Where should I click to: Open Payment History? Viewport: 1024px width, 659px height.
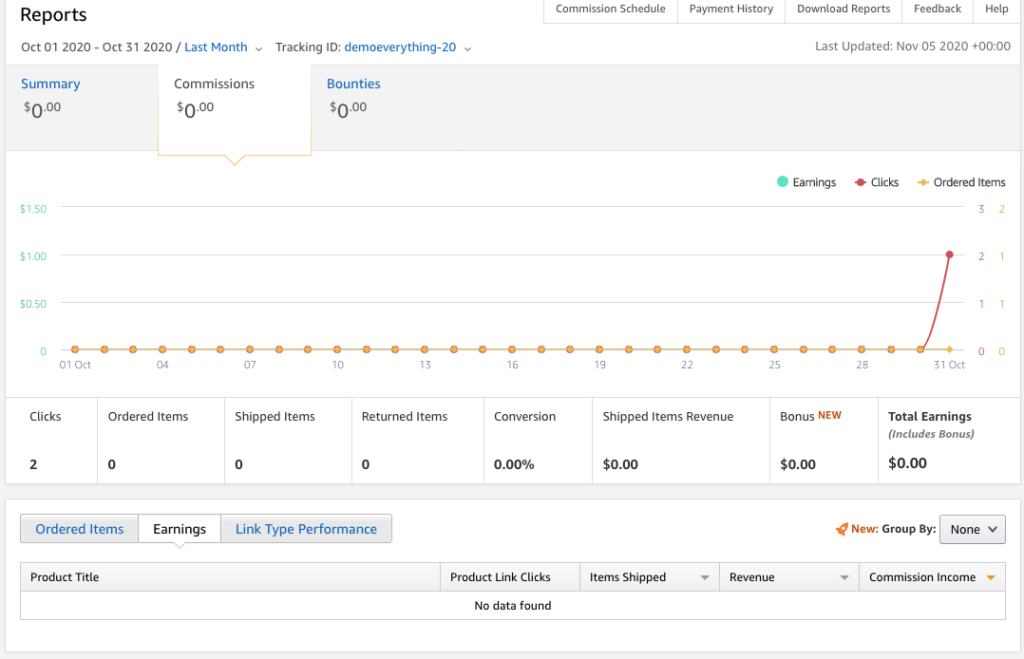coord(731,9)
